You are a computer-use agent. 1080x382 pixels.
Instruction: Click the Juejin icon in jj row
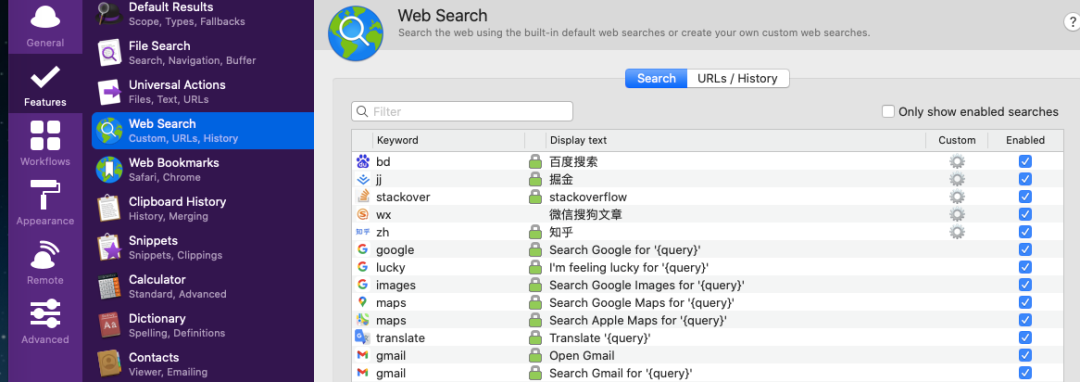(363, 180)
